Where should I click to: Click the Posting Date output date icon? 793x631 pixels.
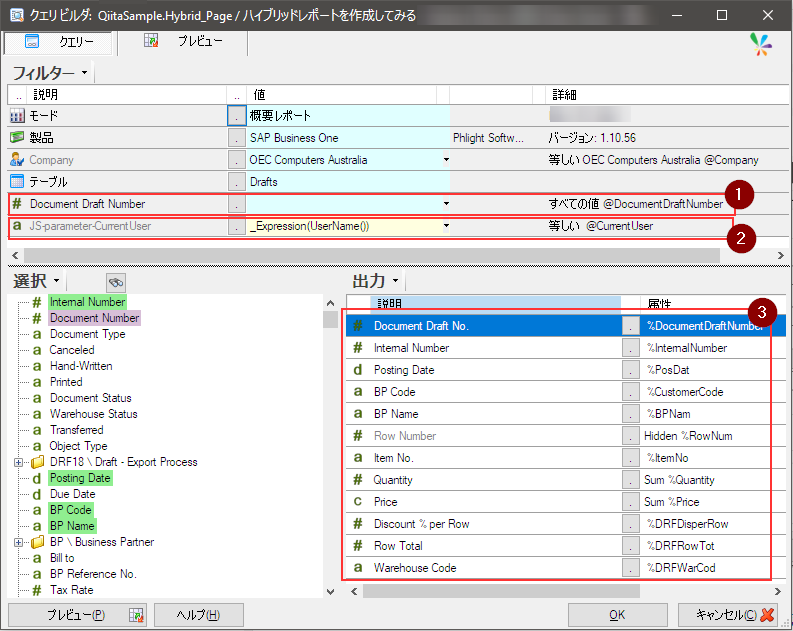tap(358, 370)
